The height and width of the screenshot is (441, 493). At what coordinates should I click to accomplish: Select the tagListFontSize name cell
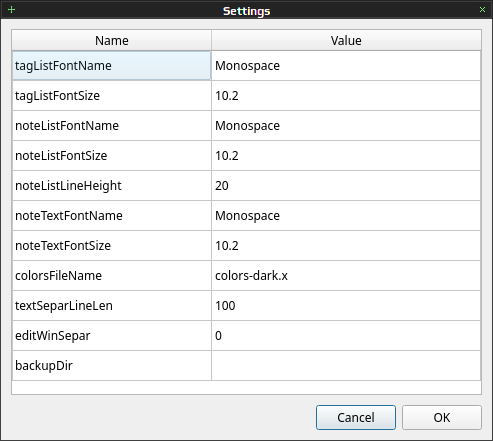[112, 96]
